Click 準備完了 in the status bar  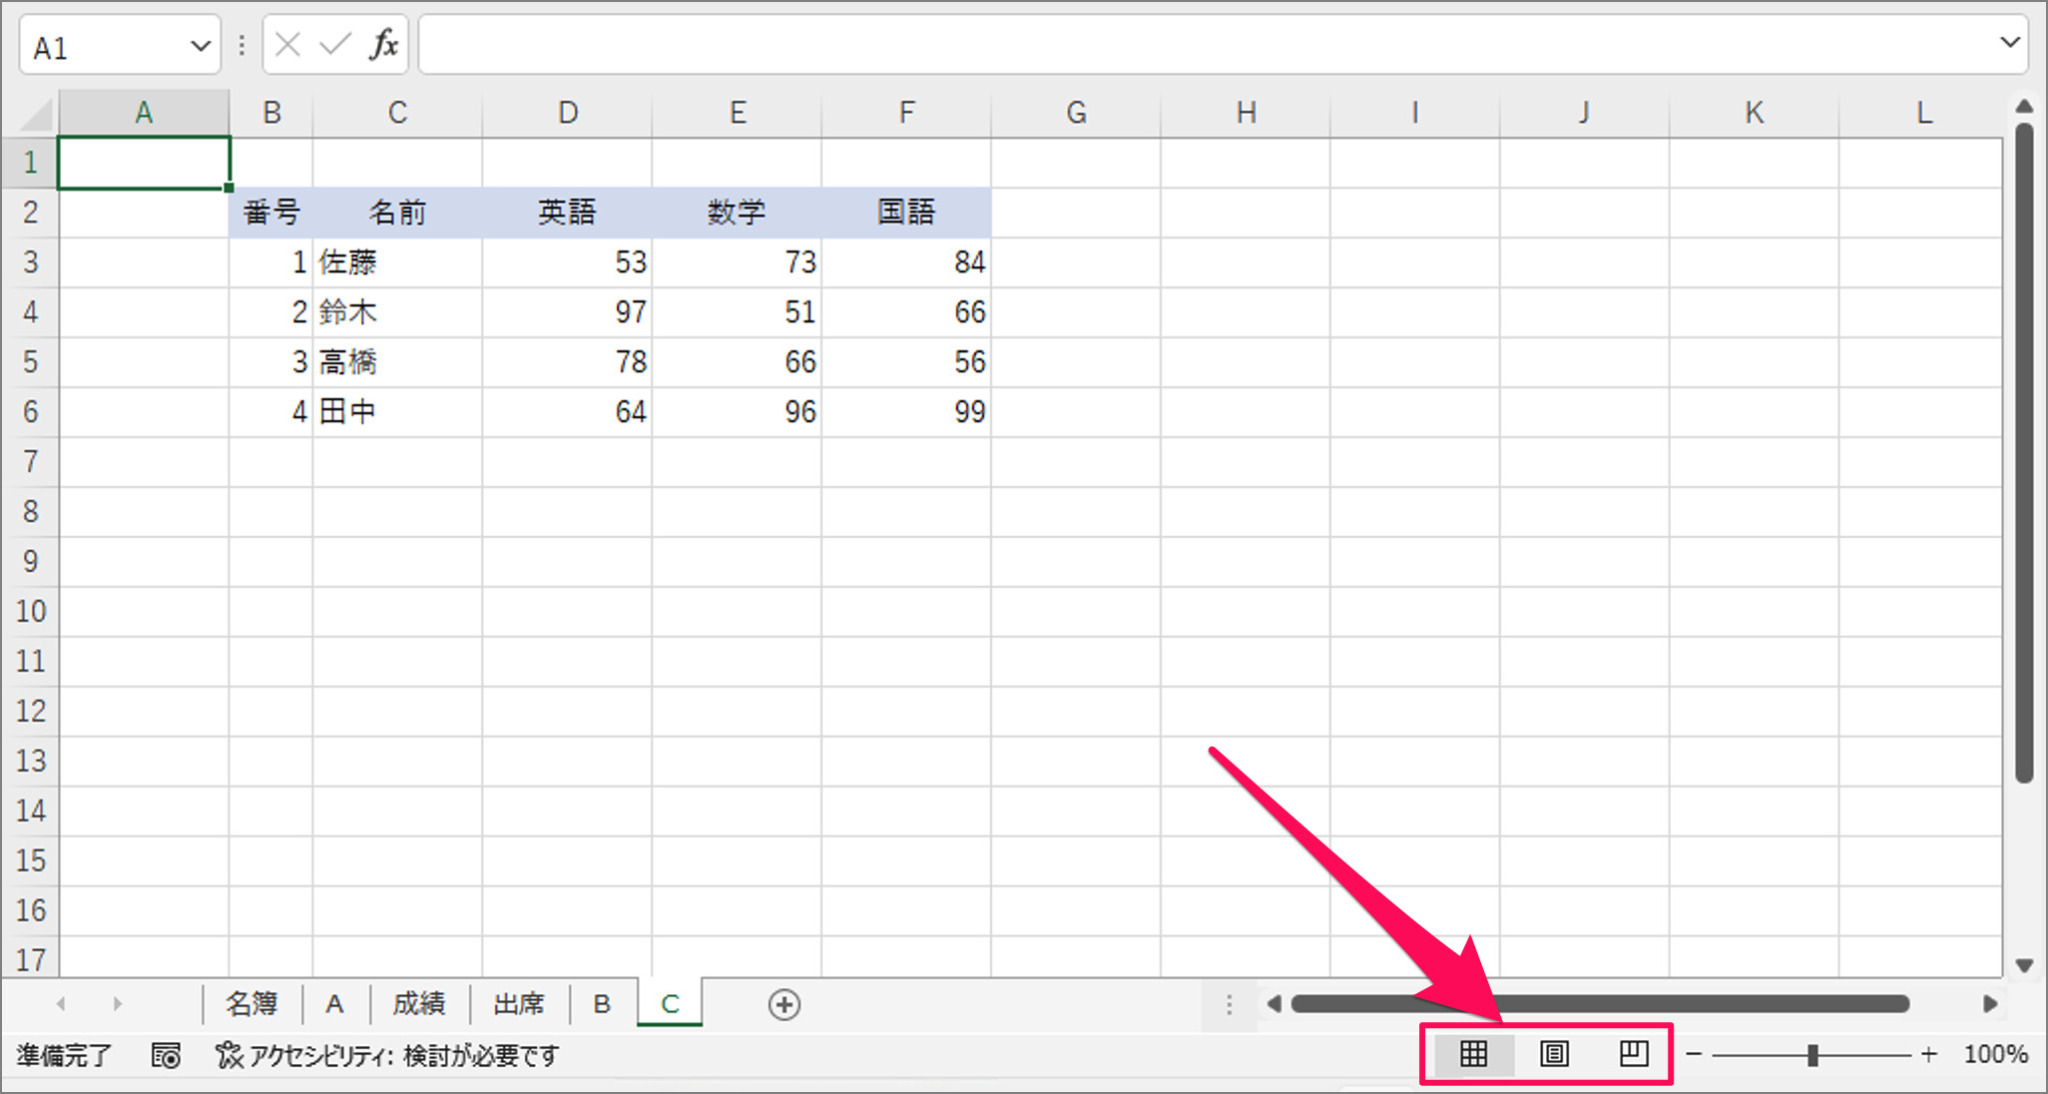62,1055
